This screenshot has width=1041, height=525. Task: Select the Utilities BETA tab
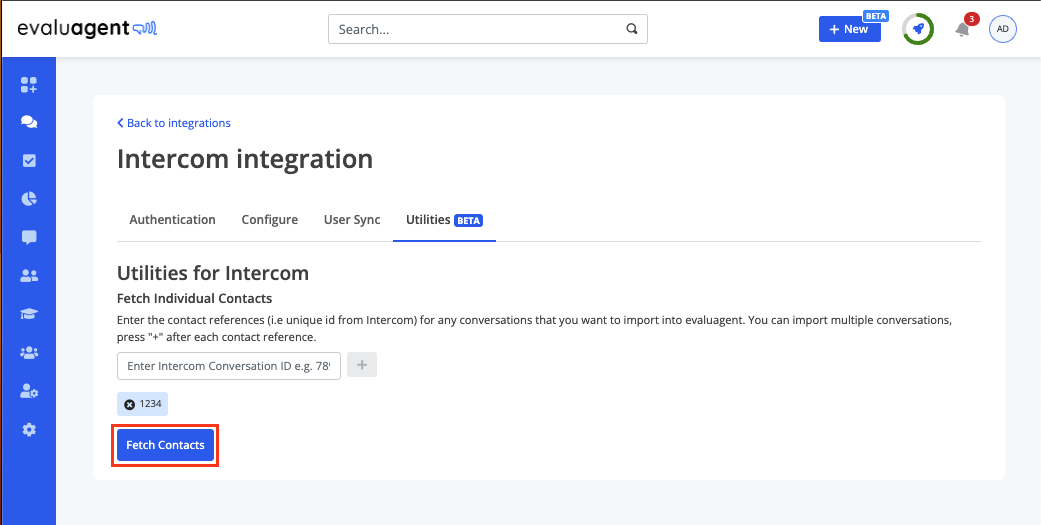(x=444, y=220)
